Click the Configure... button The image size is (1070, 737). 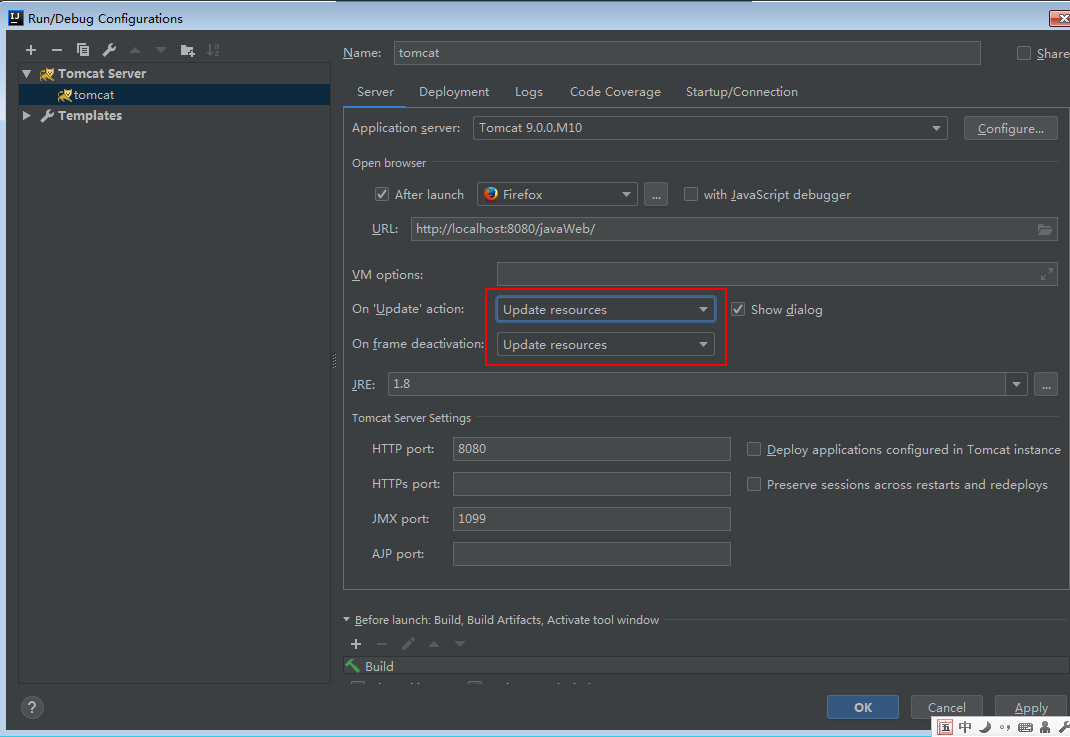point(1011,128)
